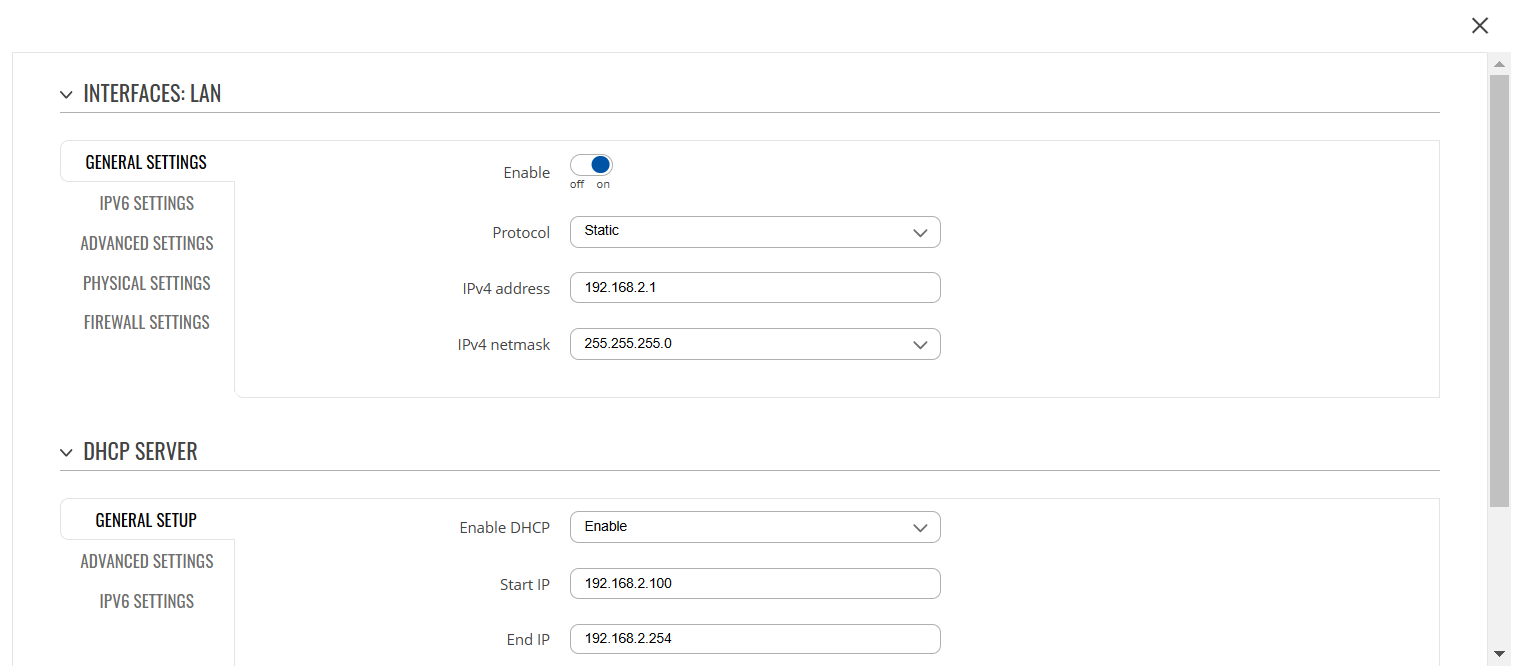This screenshot has width=1524, height=670.
Task: Collapse the DHCP Server section
Action: [67, 453]
